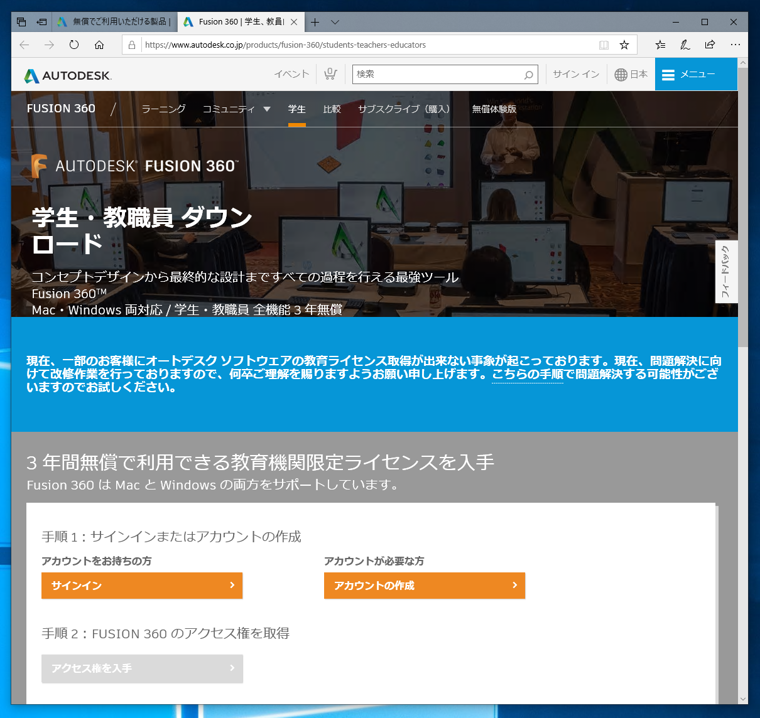The image size is (760, 718).
Task: Switch to the 無償でご利用いただける製品 tab
Action: [x=114, y=22]
